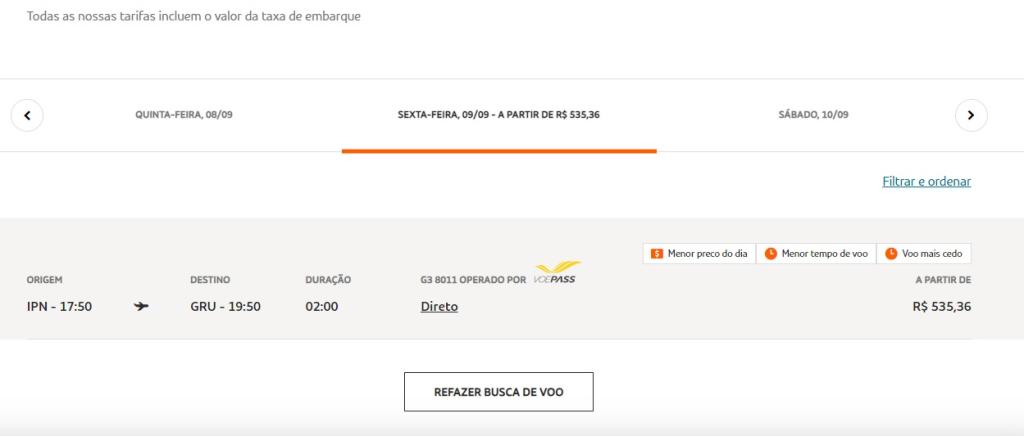The image size is (1024, 436).
Task: Select the Quinta-feira, 08/09 date tab
Action: (184, 115)
